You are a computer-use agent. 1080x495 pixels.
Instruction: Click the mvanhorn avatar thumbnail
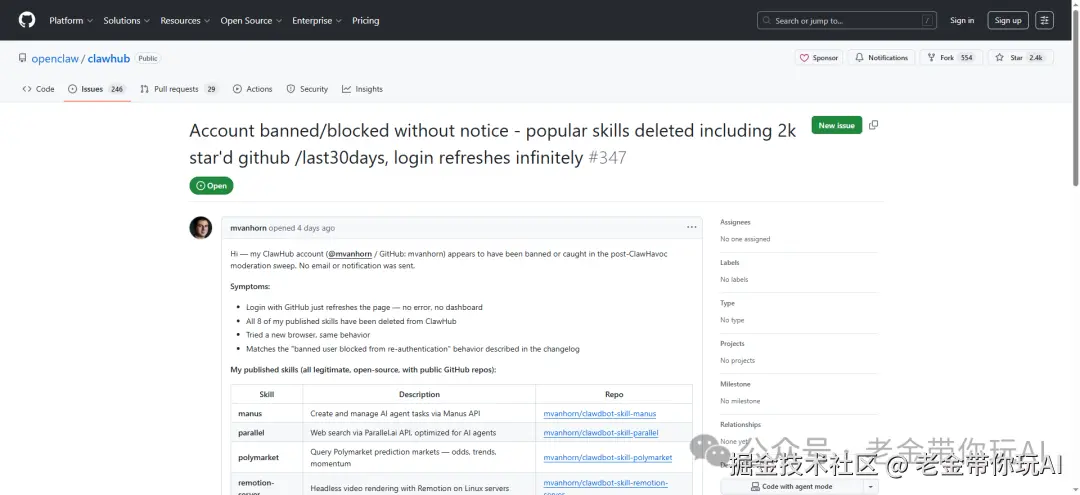200,228
